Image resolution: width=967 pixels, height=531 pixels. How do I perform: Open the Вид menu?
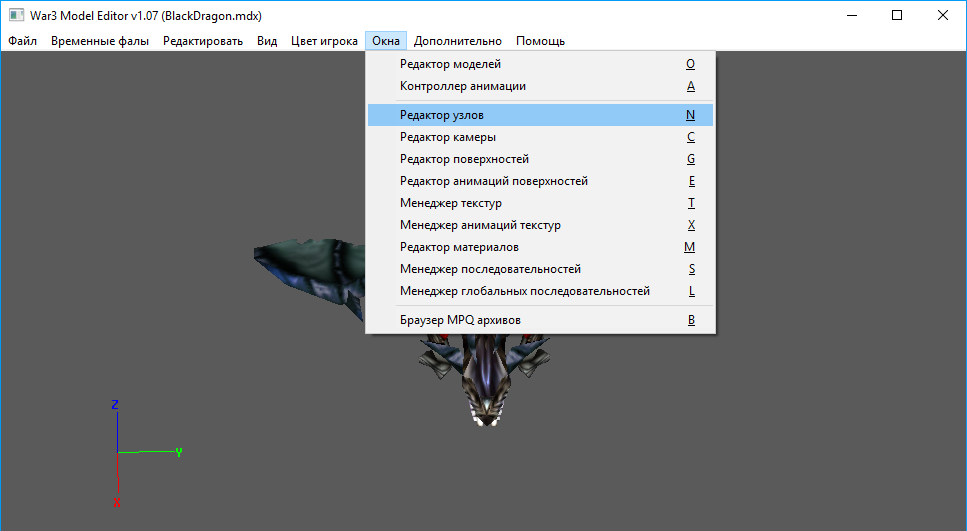click(x=267, y=41)
